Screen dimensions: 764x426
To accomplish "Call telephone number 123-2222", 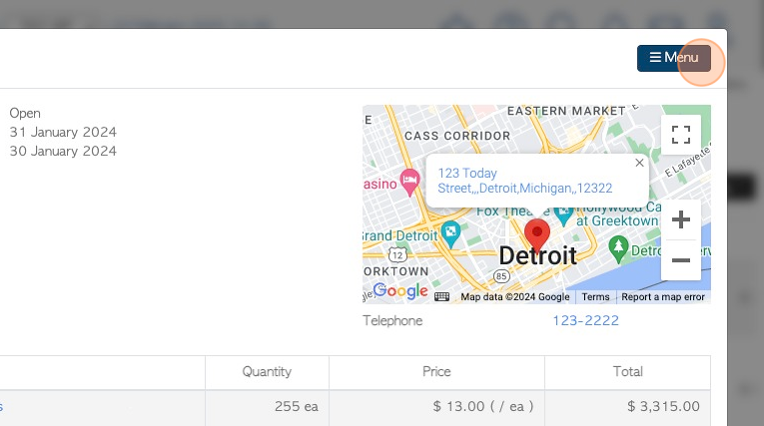I will click(585, 320).
